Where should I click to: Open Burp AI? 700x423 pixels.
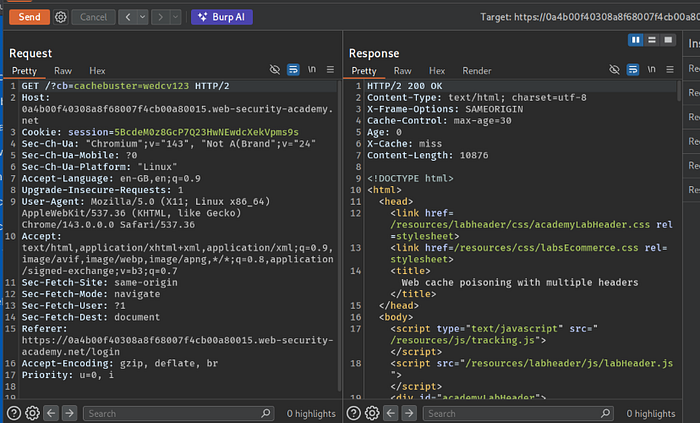222,17
